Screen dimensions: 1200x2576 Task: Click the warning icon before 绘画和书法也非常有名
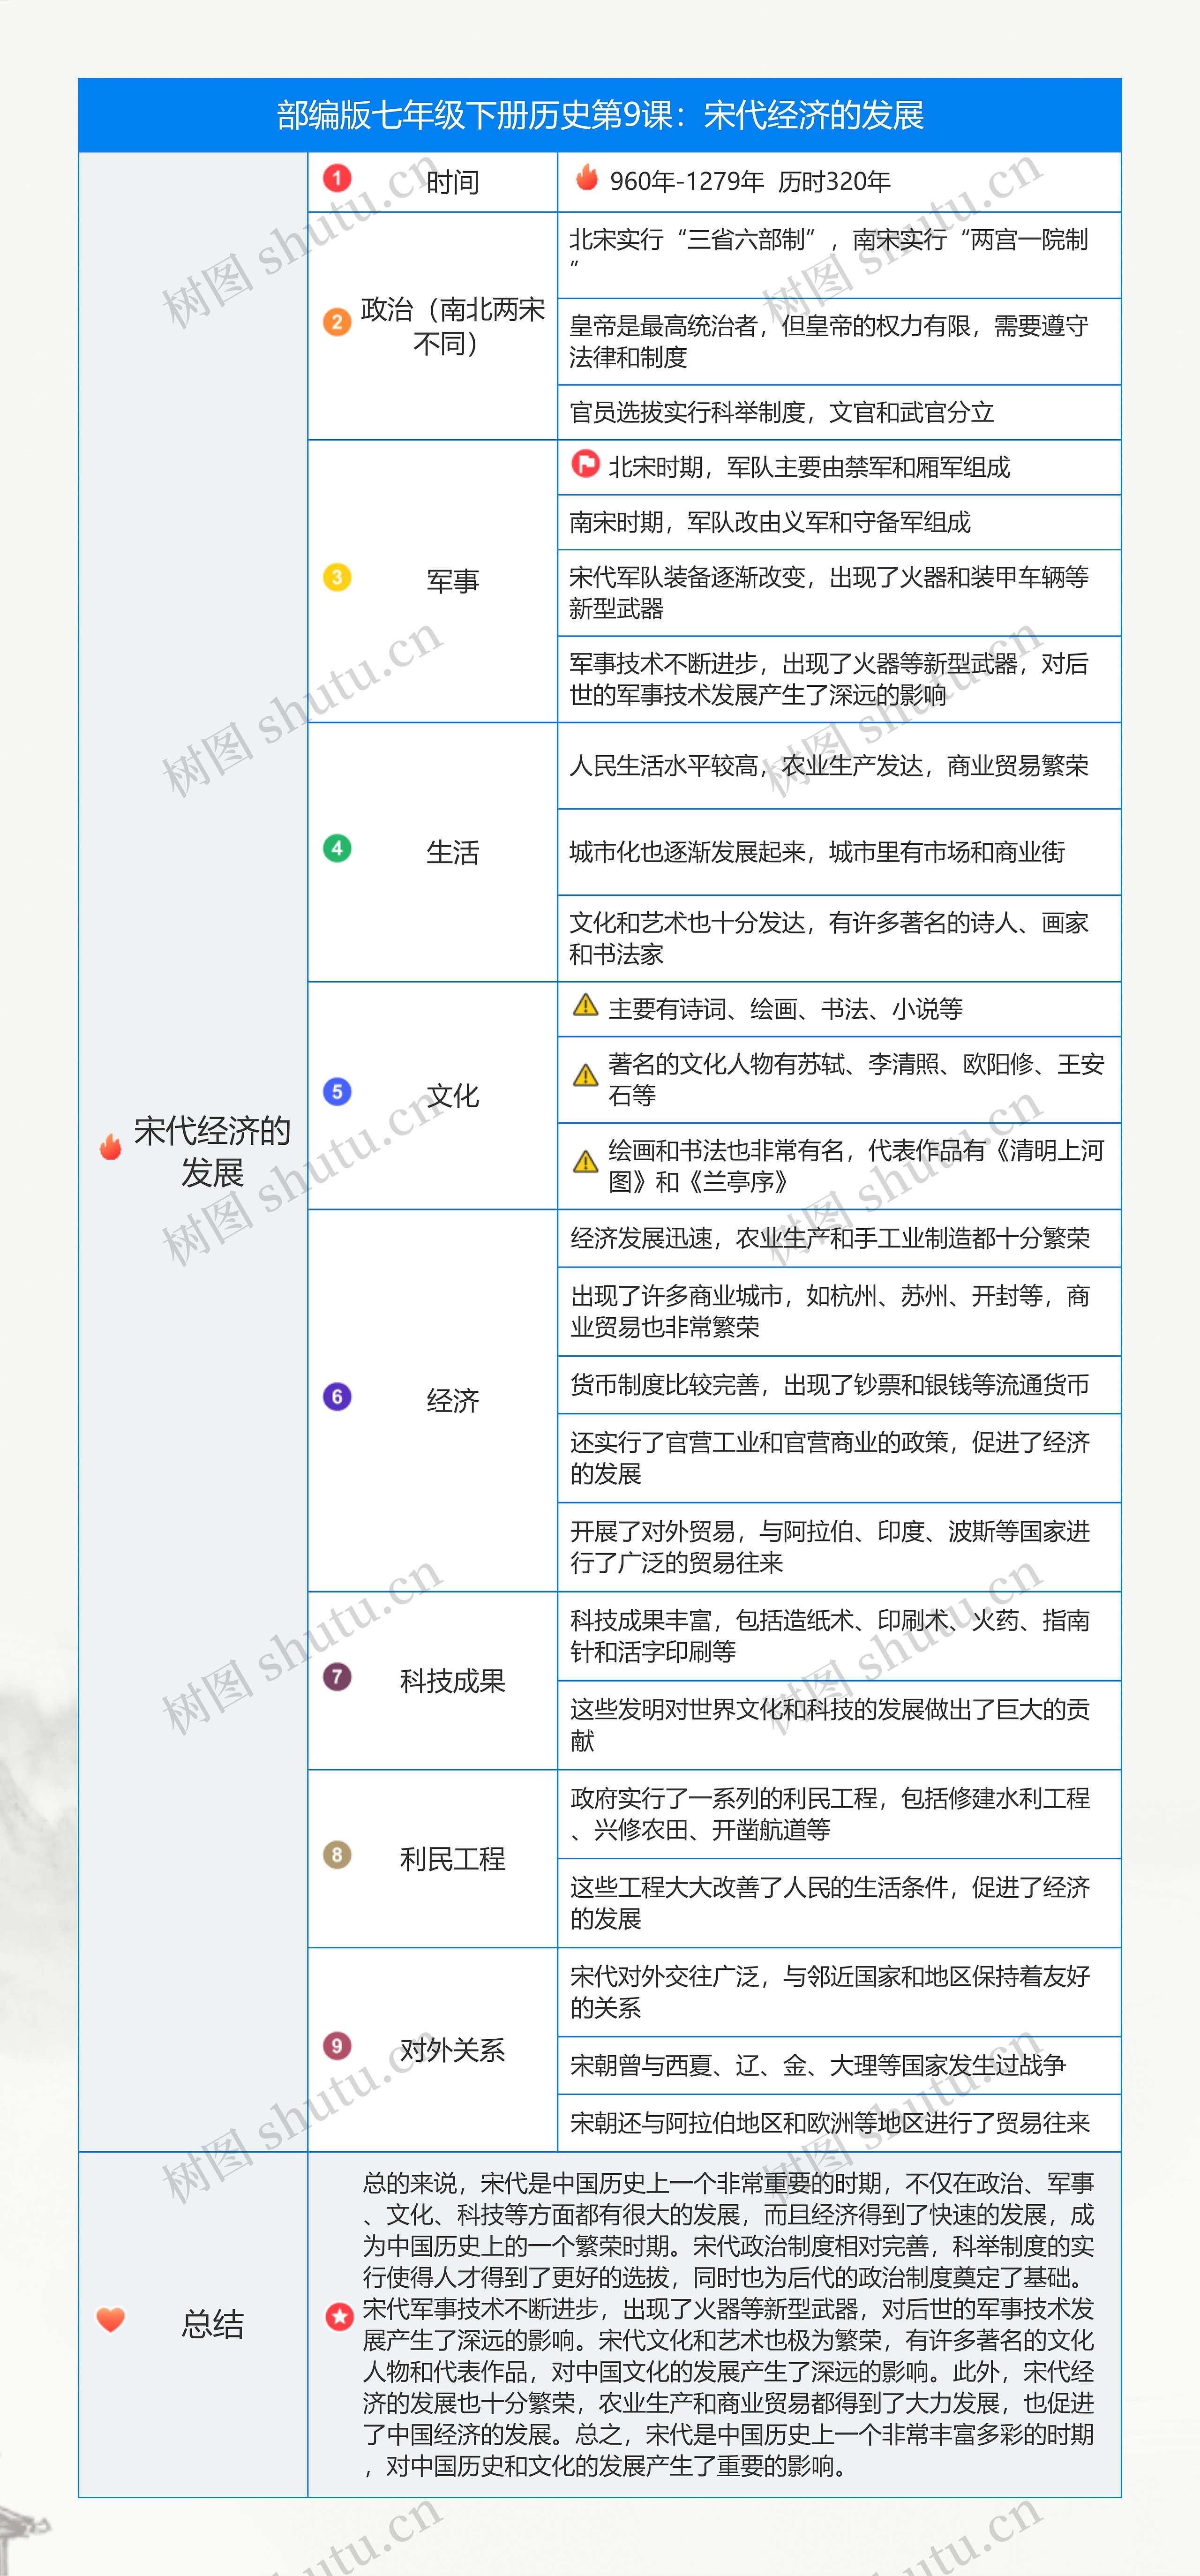[585, 1162]
